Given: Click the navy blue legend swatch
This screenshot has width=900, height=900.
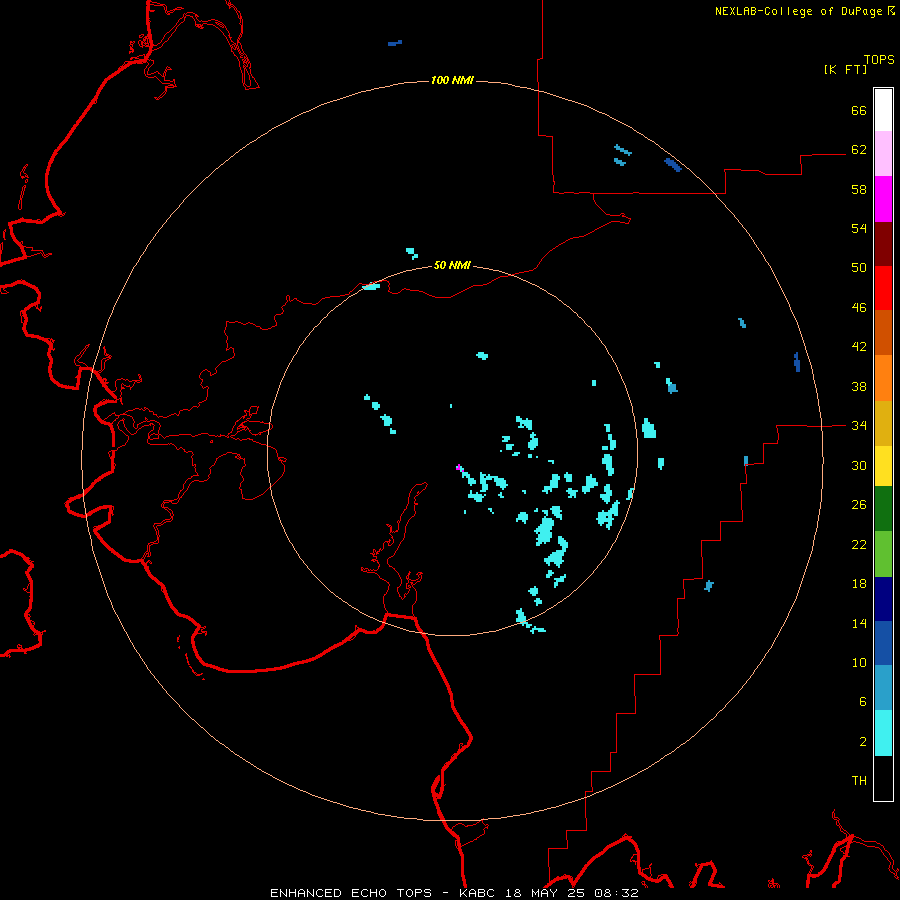Looking at the screenshot, I should 883,599.
